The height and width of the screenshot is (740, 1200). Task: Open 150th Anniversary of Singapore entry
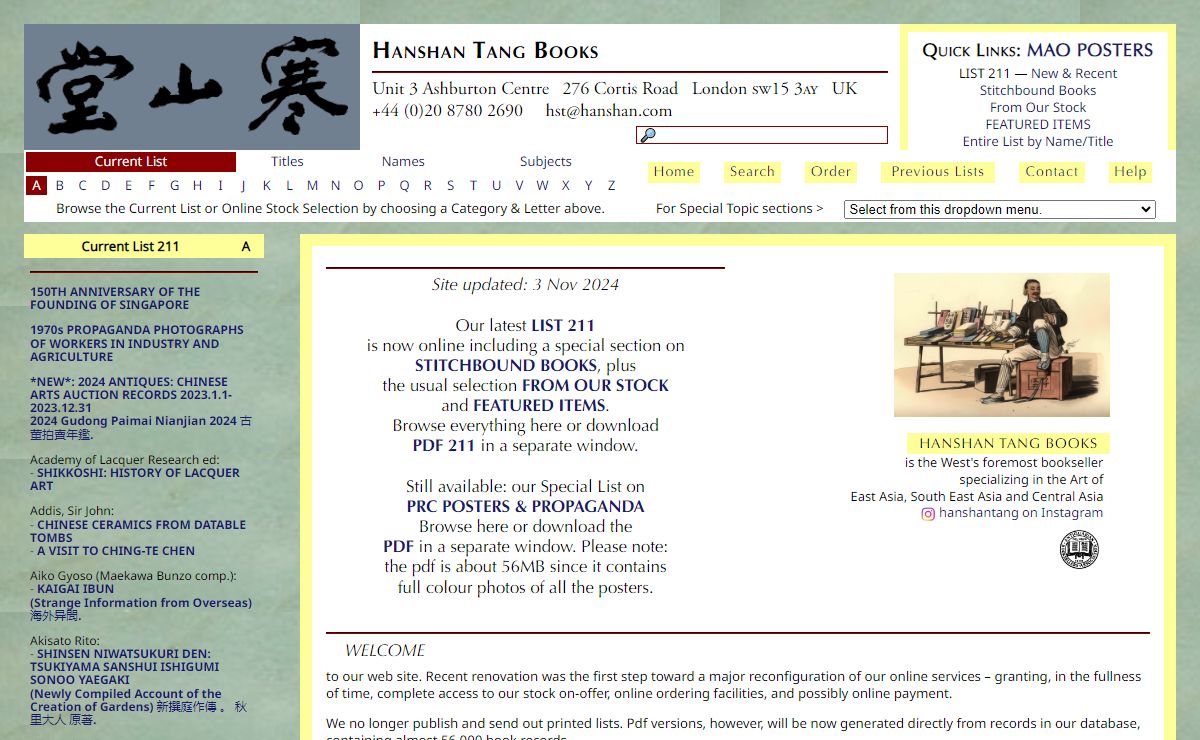tap(115, 298)
